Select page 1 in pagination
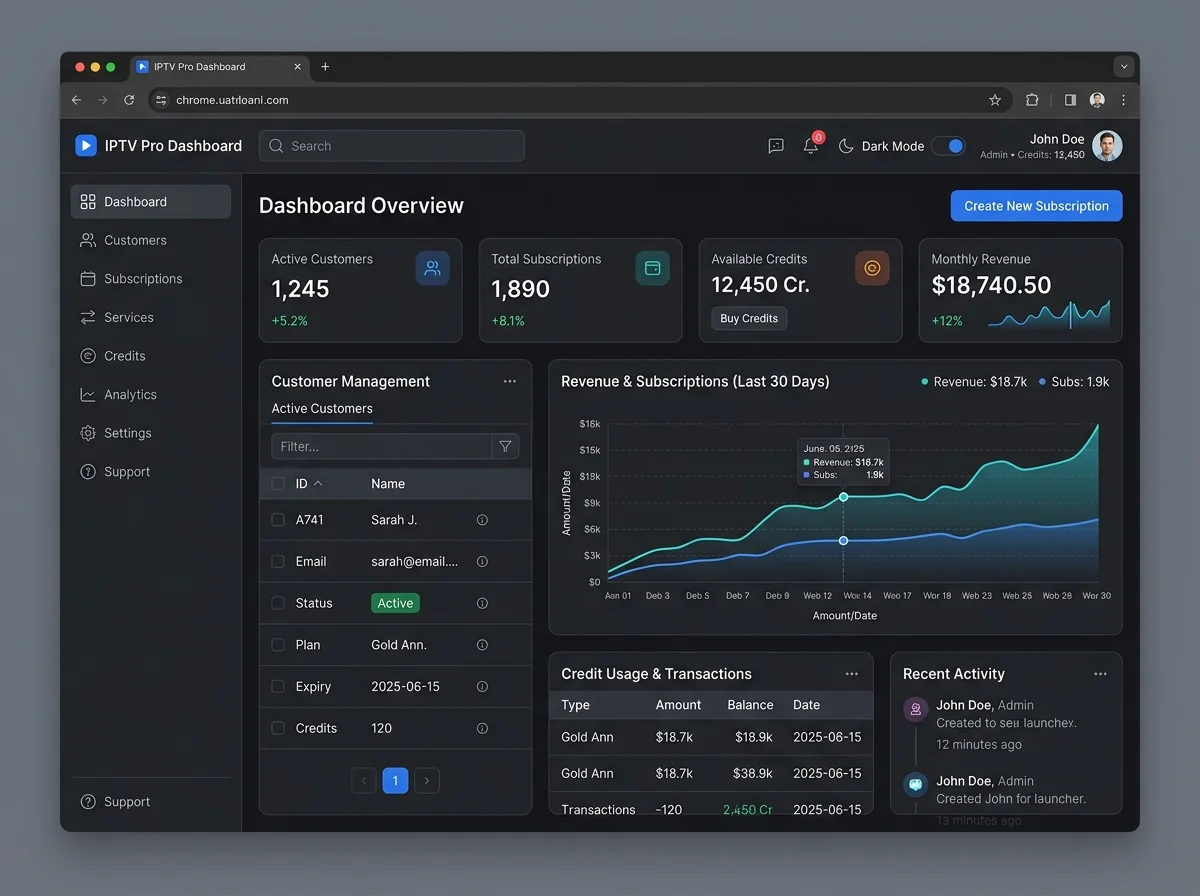 [395, 781]
